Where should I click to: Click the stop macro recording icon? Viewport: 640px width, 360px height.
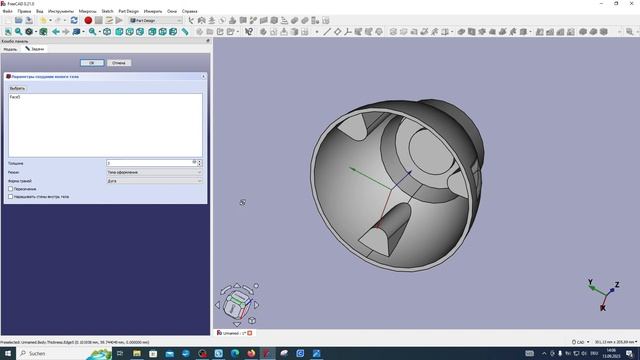(x=98, y=20)
